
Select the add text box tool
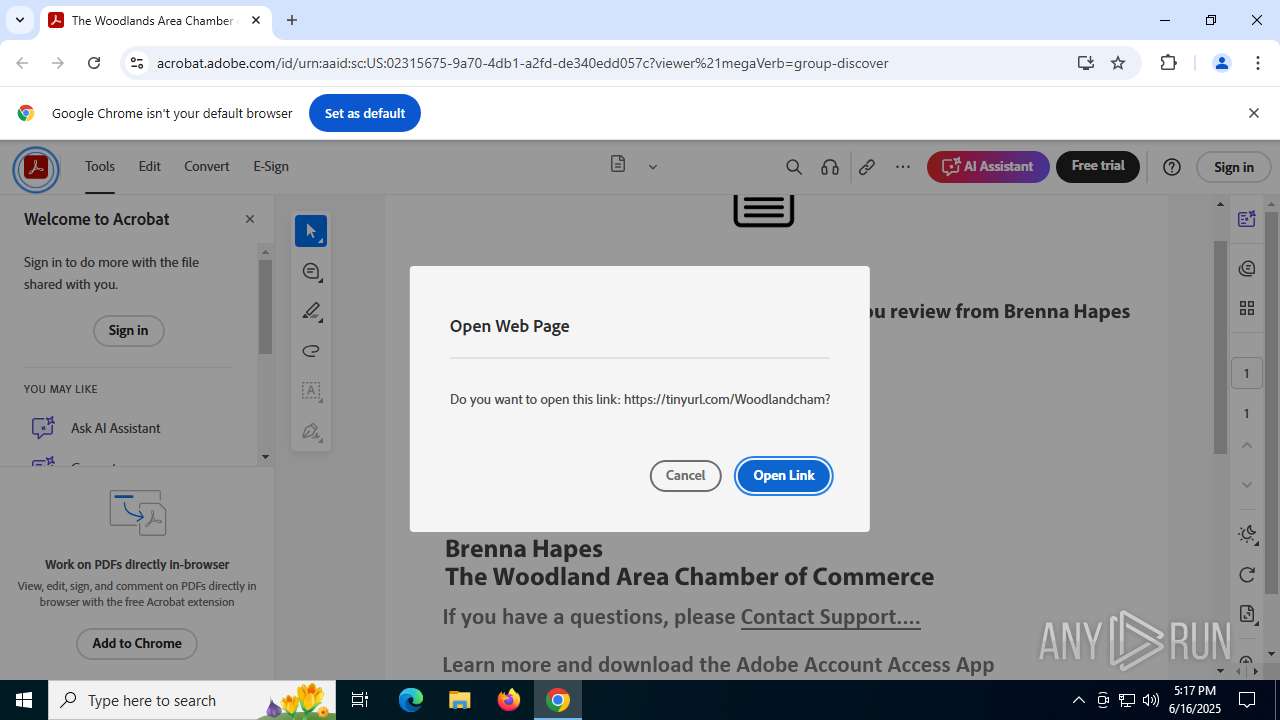pyautogui.click(x=311, y=391)
